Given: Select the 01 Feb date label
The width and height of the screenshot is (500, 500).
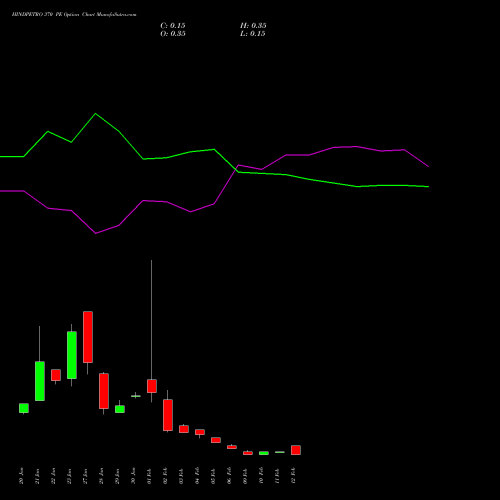Looking at the screenshot, I should click(x=149, y=476).
